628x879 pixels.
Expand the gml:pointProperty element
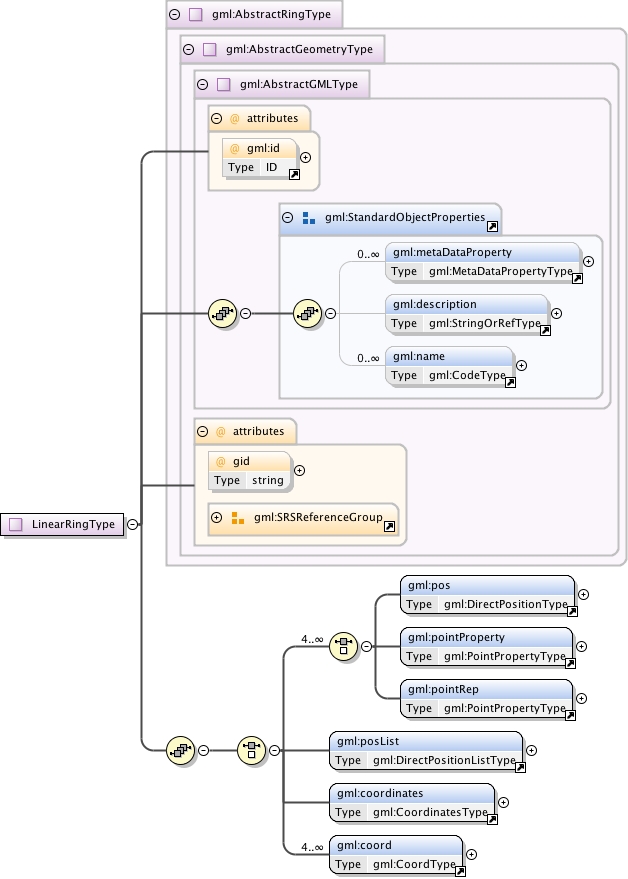tap(581, 646)
